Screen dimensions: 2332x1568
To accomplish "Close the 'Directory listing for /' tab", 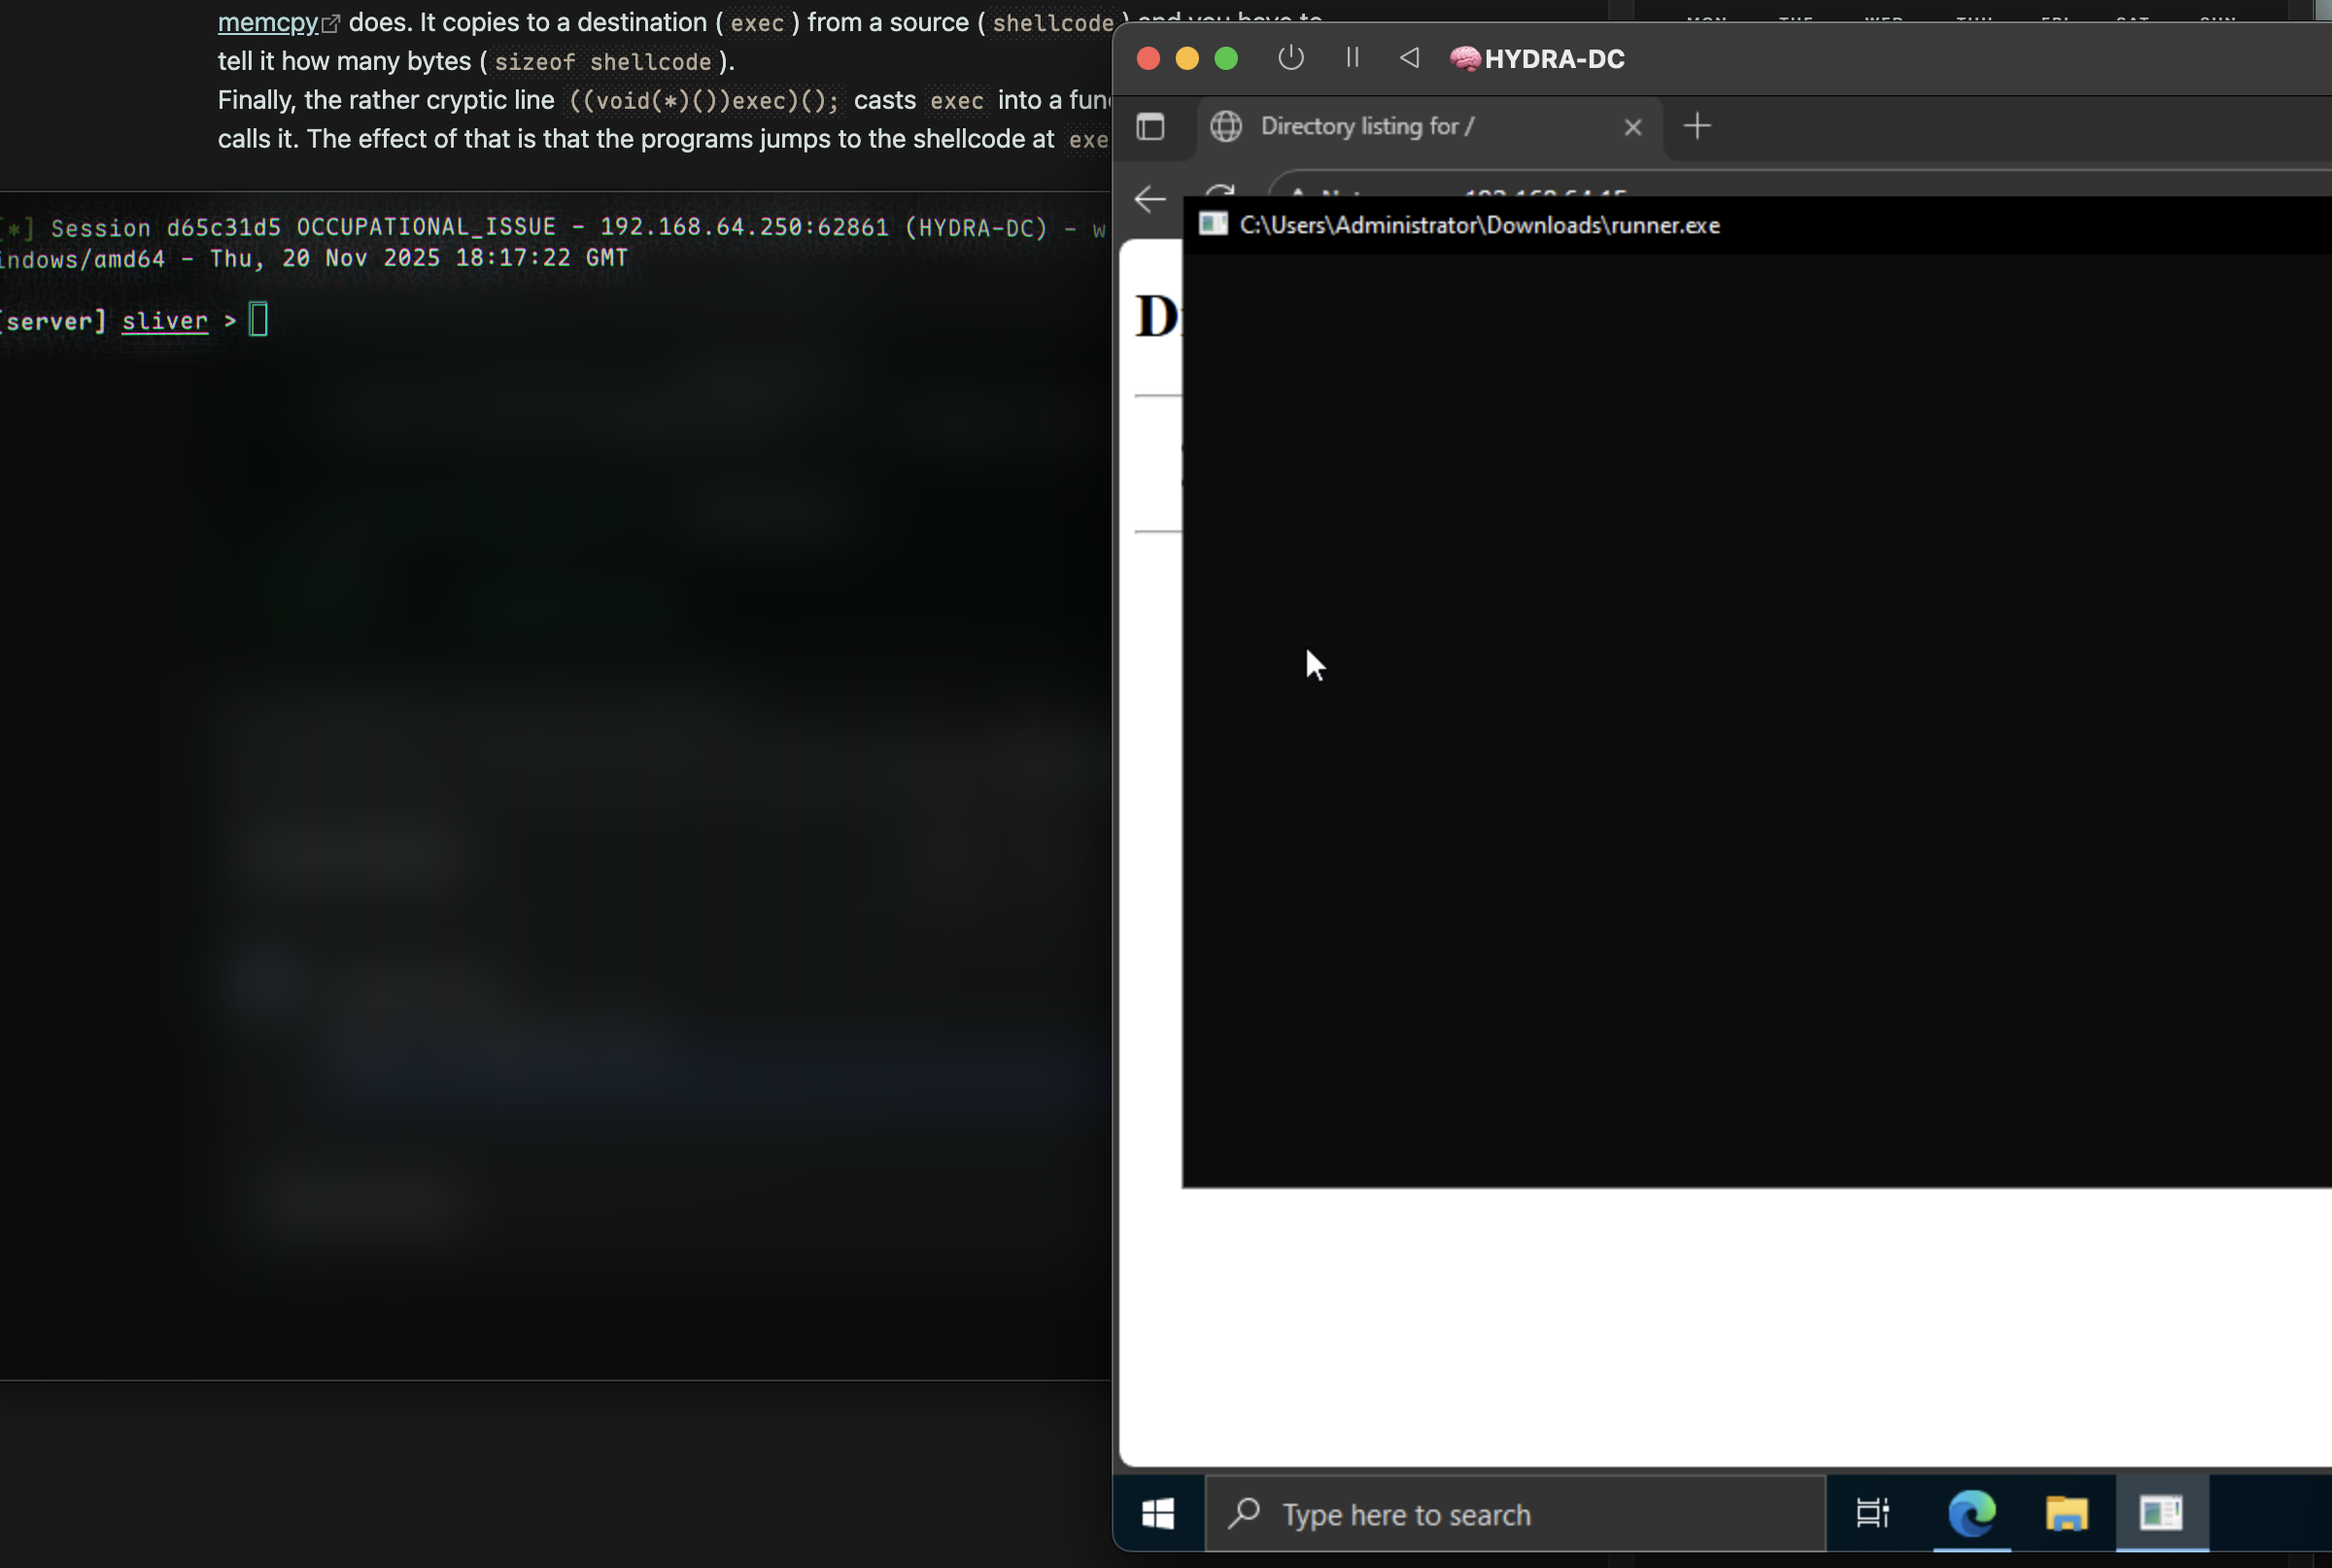I will pyautogui.click(x=1632, y=127).
